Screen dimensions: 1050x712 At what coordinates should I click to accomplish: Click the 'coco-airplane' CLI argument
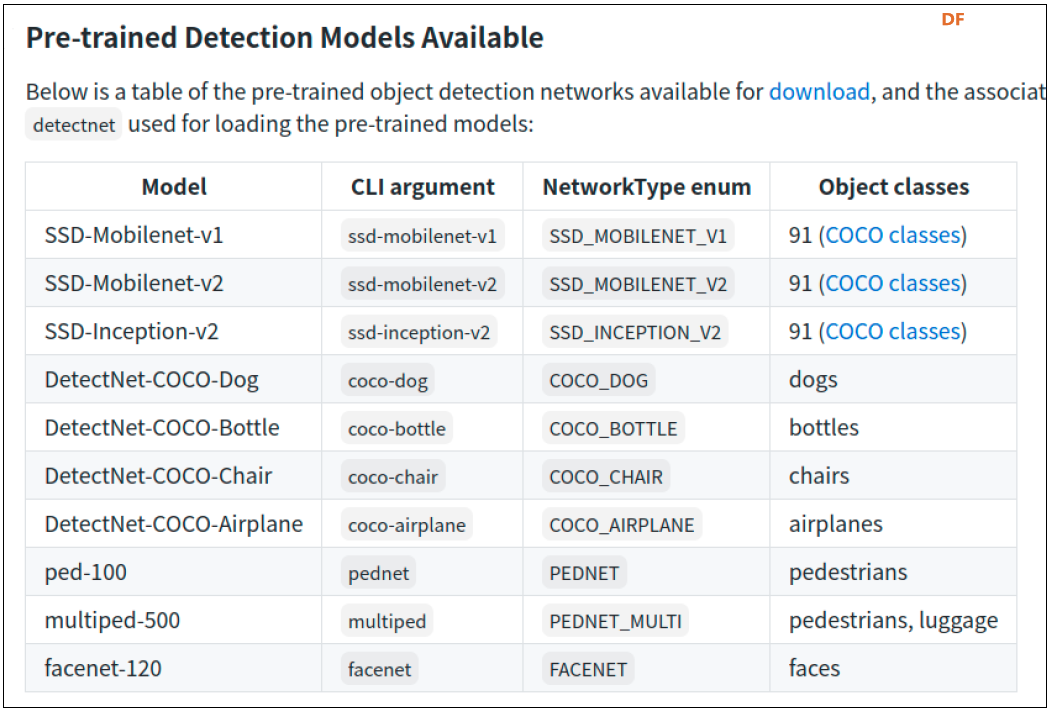click(407, 524)
